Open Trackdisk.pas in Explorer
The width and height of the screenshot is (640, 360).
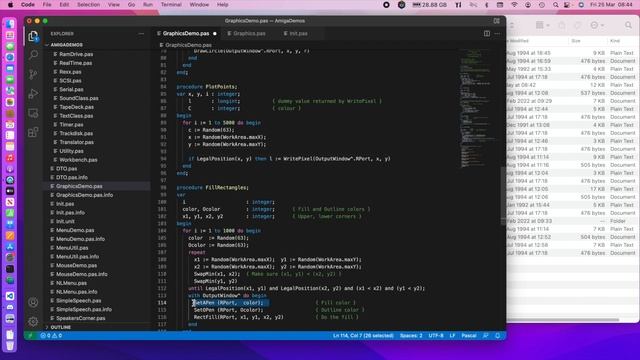tap(76, 133)
